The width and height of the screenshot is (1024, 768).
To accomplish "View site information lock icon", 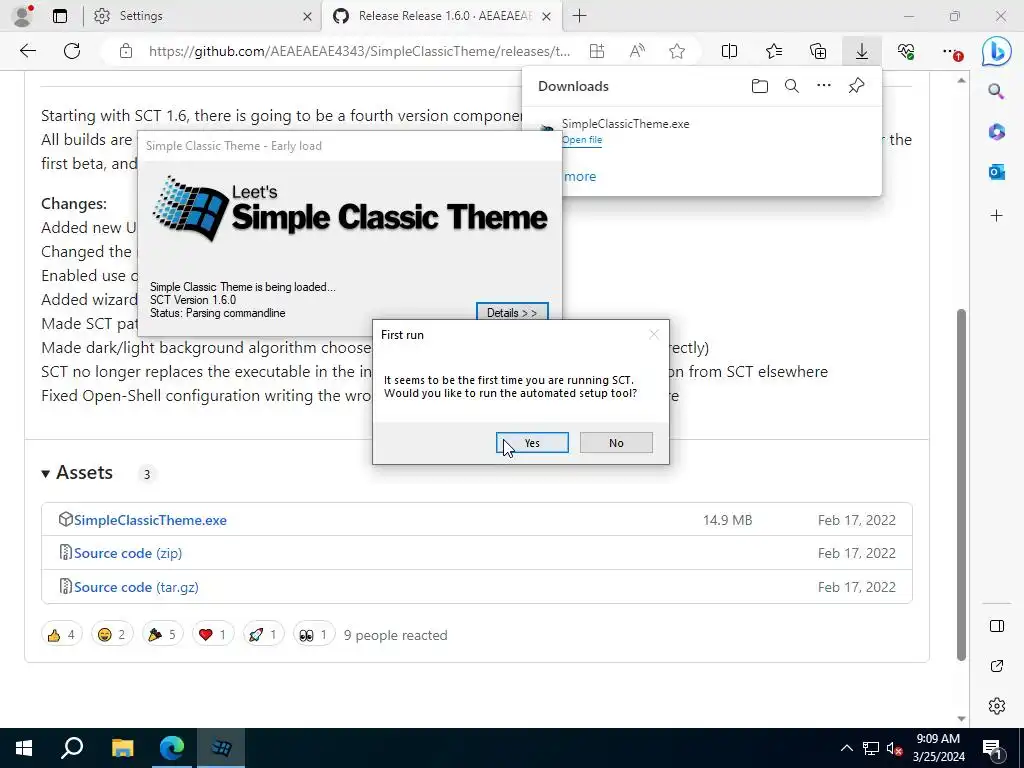I will 126,51.
